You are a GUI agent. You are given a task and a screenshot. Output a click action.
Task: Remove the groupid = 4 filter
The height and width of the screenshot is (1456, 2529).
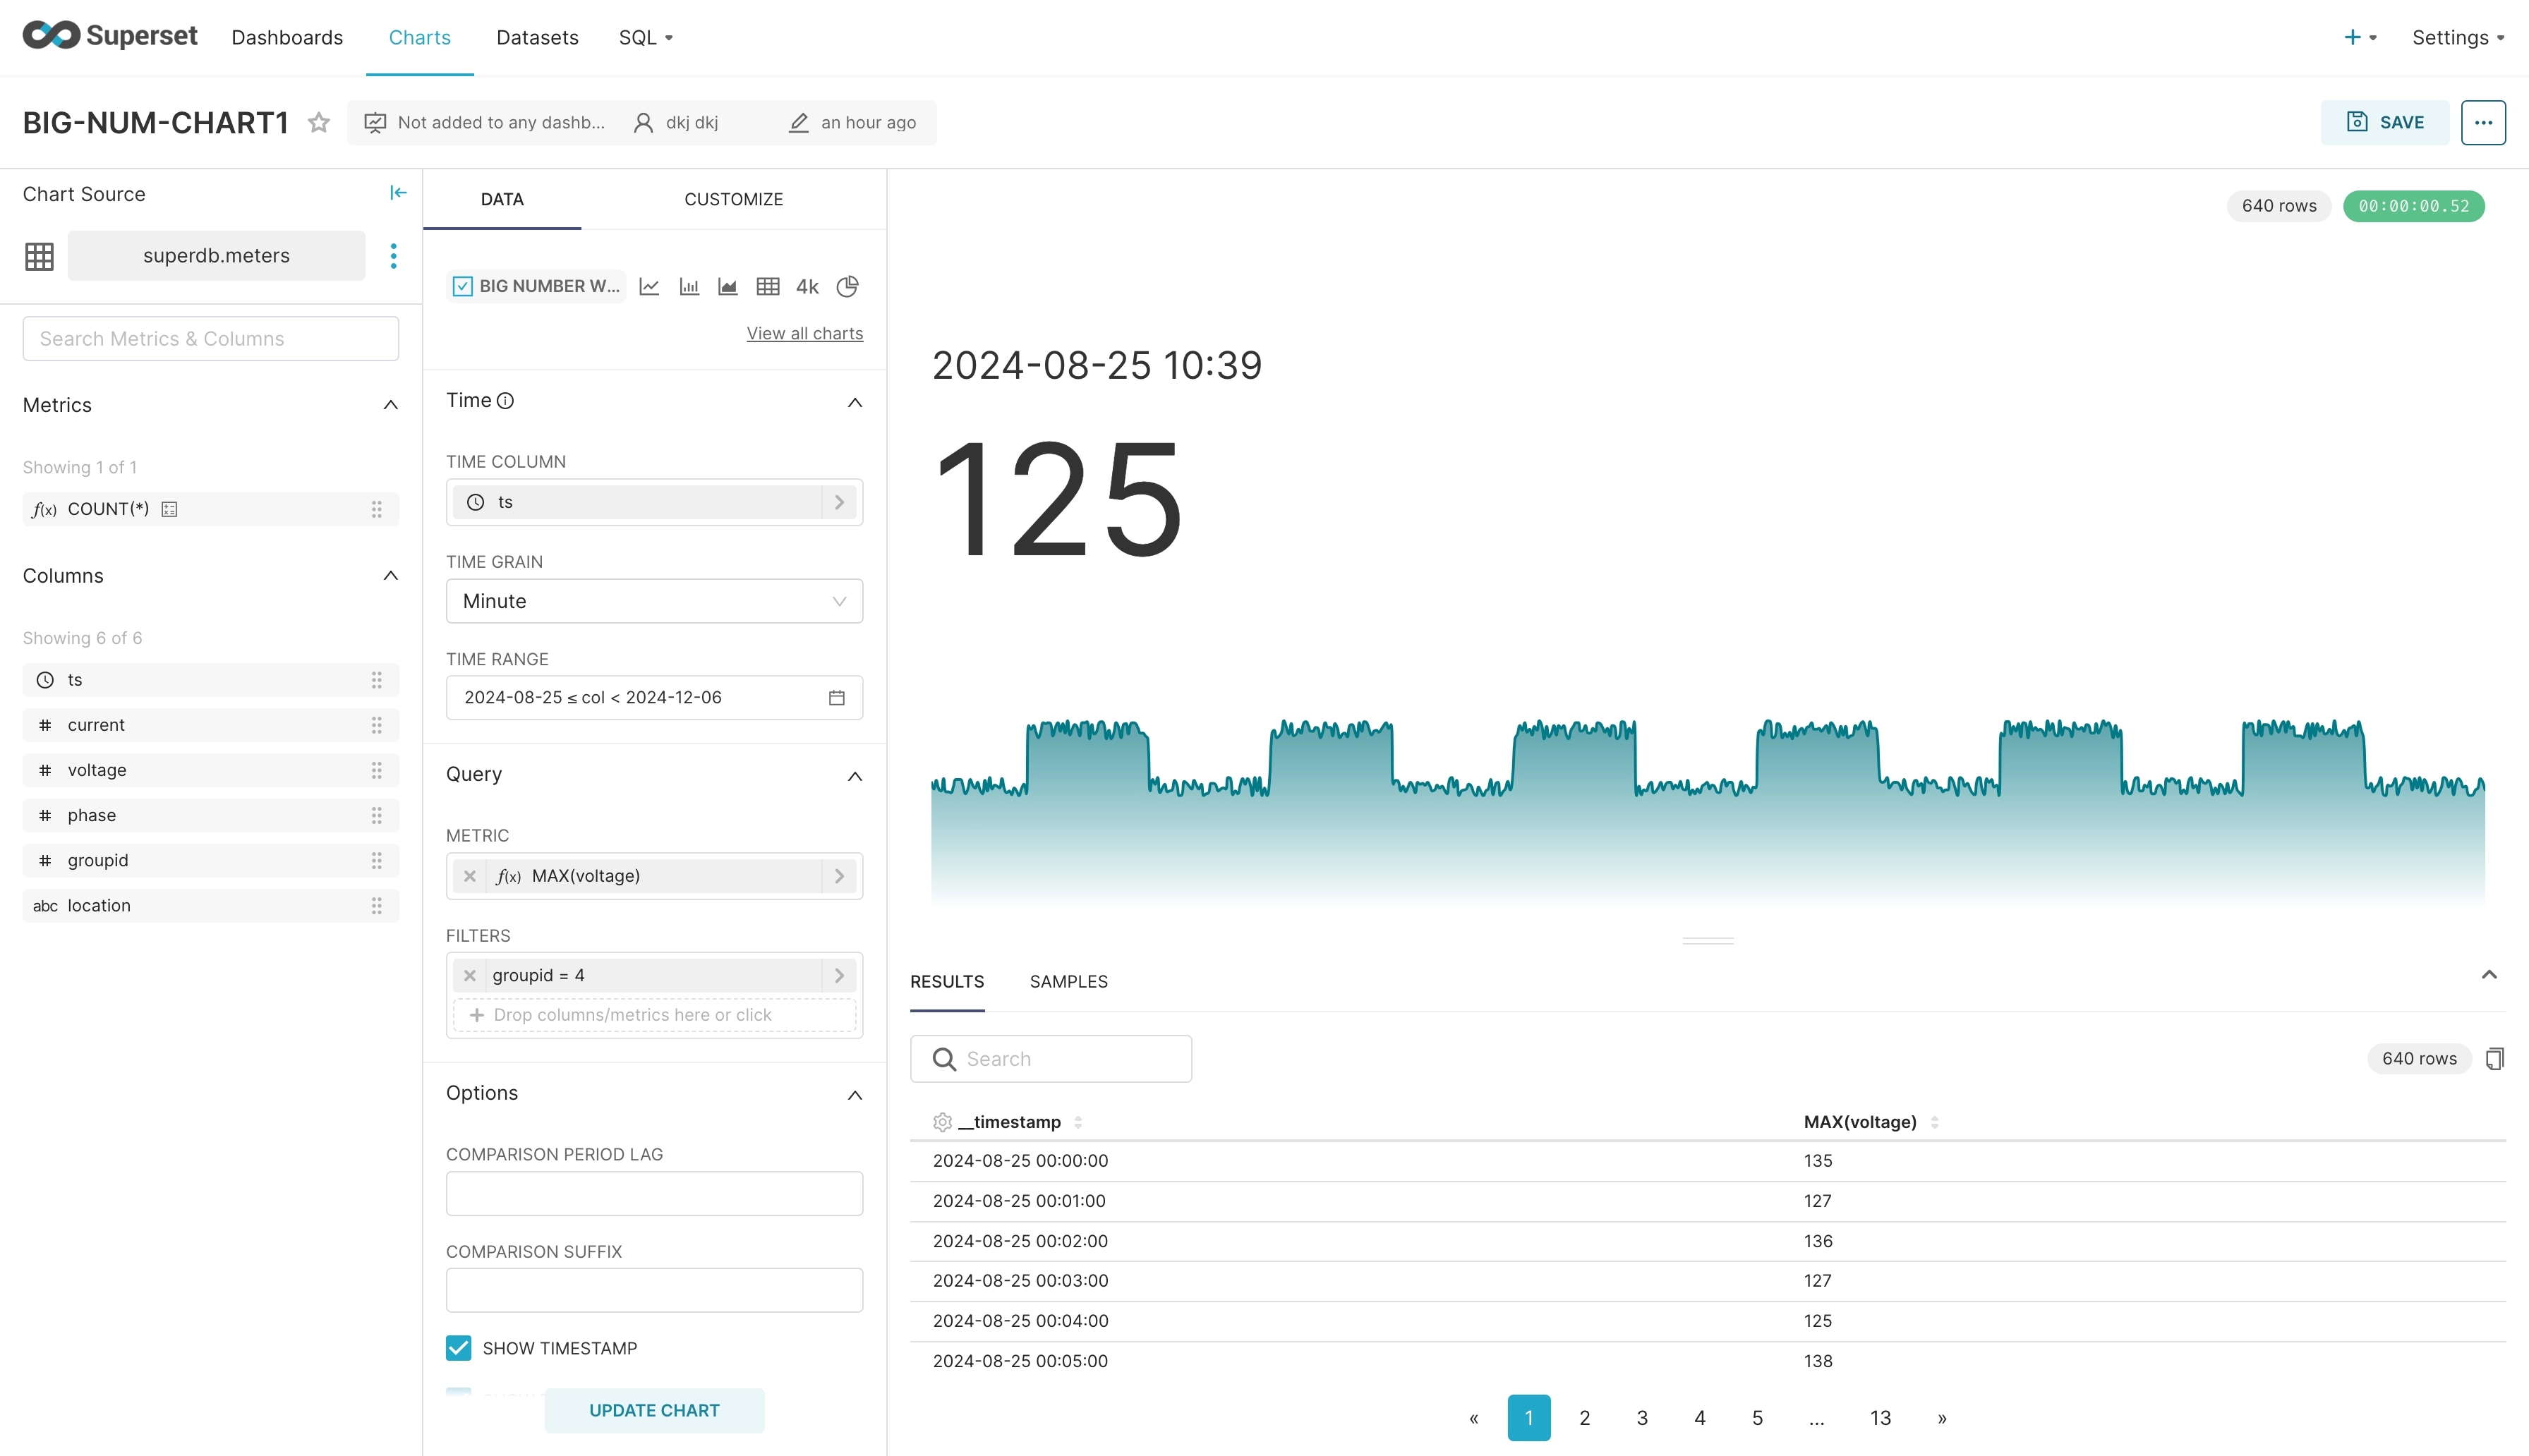[x=470, y=975]
